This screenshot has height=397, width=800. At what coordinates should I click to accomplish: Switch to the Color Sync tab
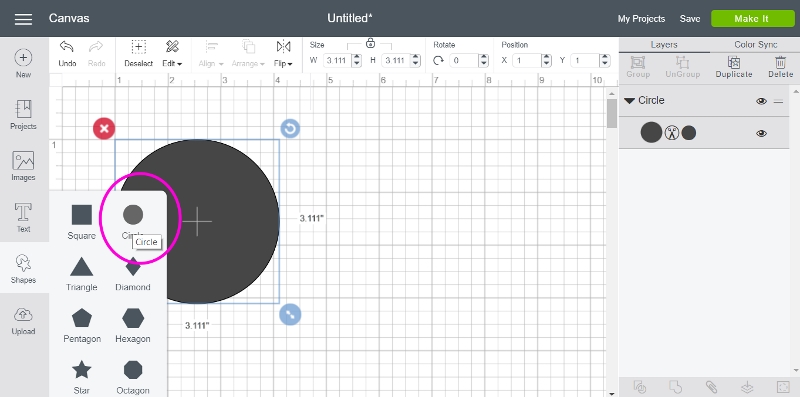click(x=755, y=45)
